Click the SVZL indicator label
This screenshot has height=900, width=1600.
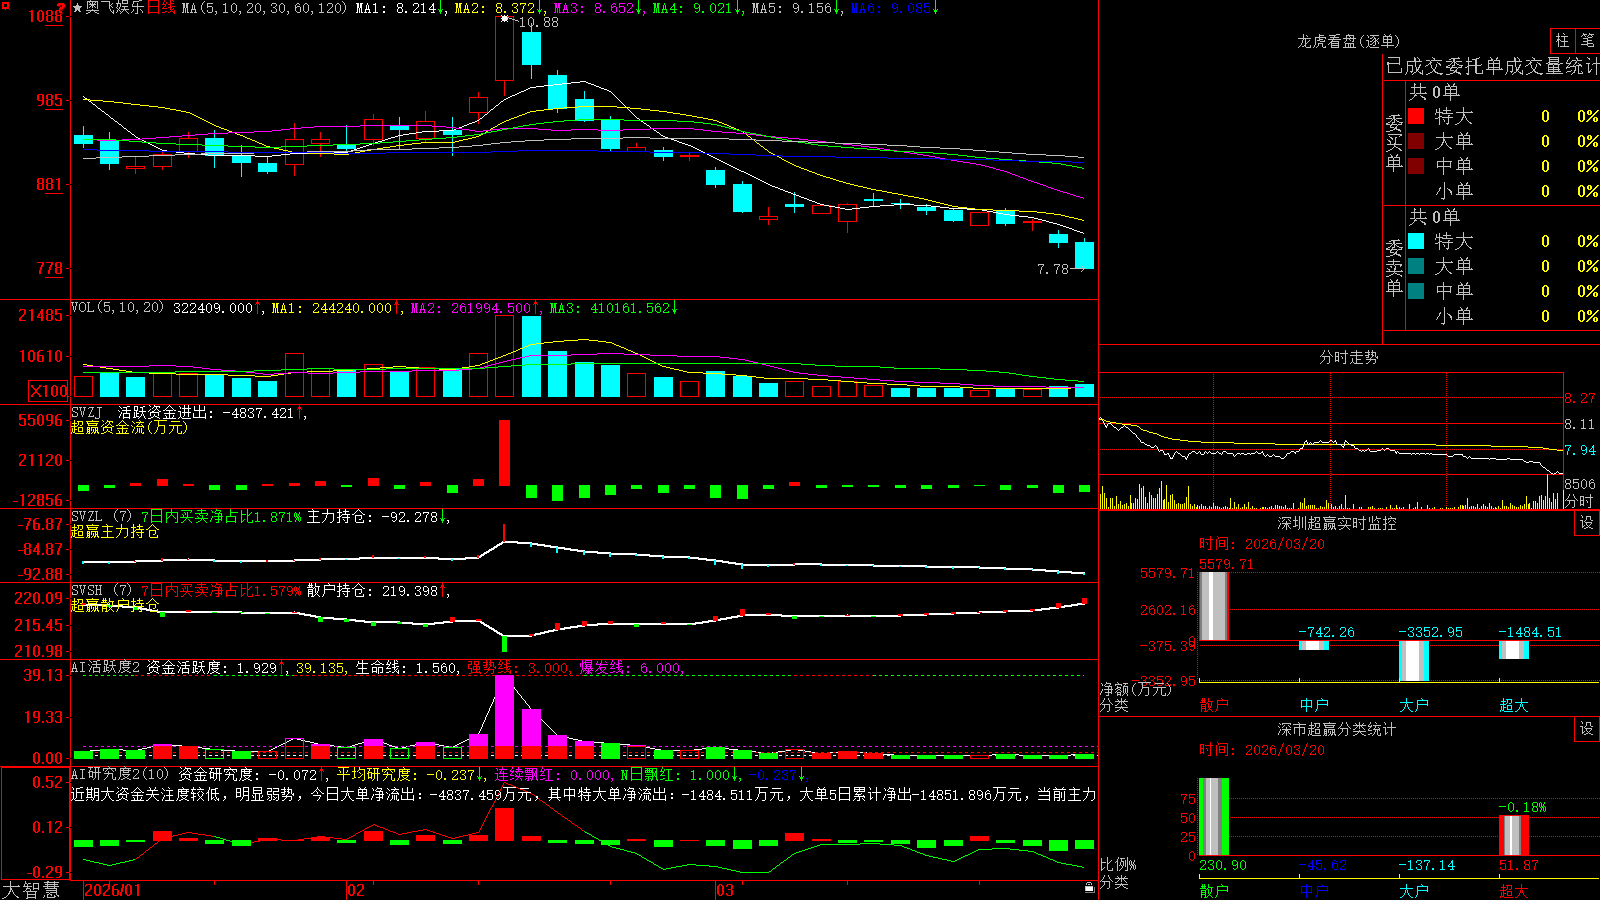point(87,517)
